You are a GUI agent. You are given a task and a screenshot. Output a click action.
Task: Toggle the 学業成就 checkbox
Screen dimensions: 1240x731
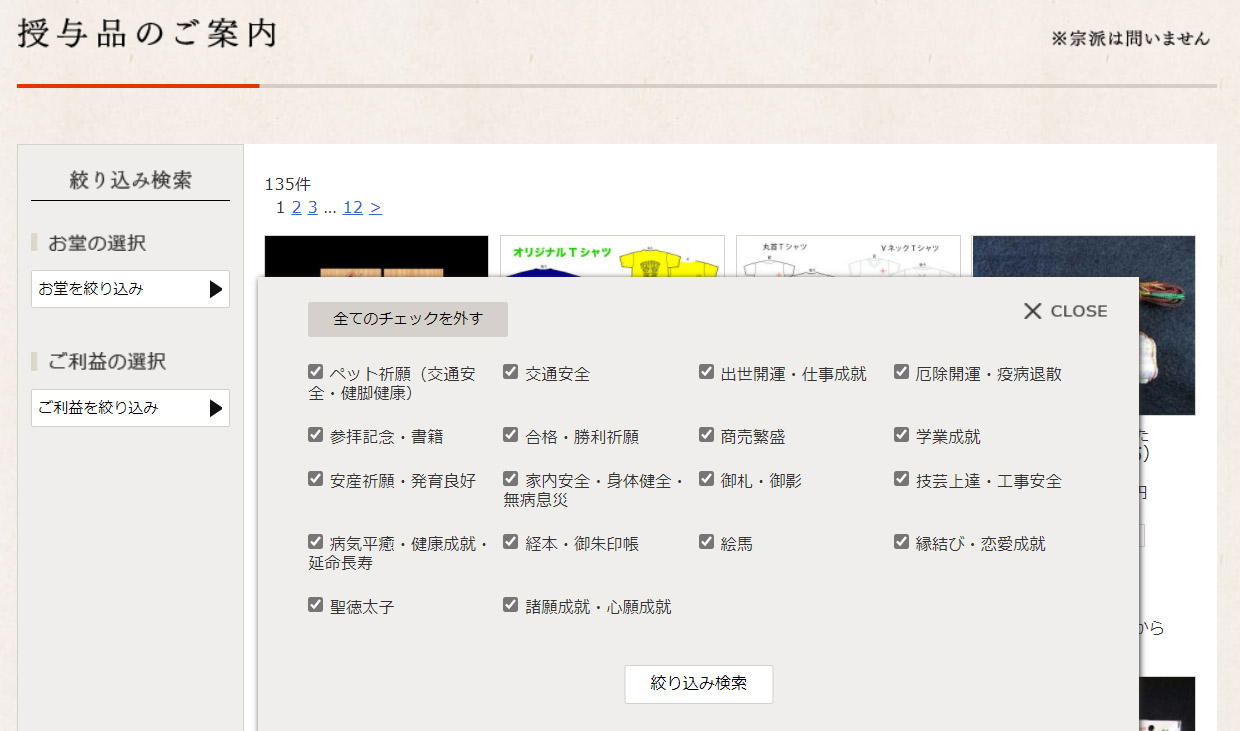(x=902, y=435)
